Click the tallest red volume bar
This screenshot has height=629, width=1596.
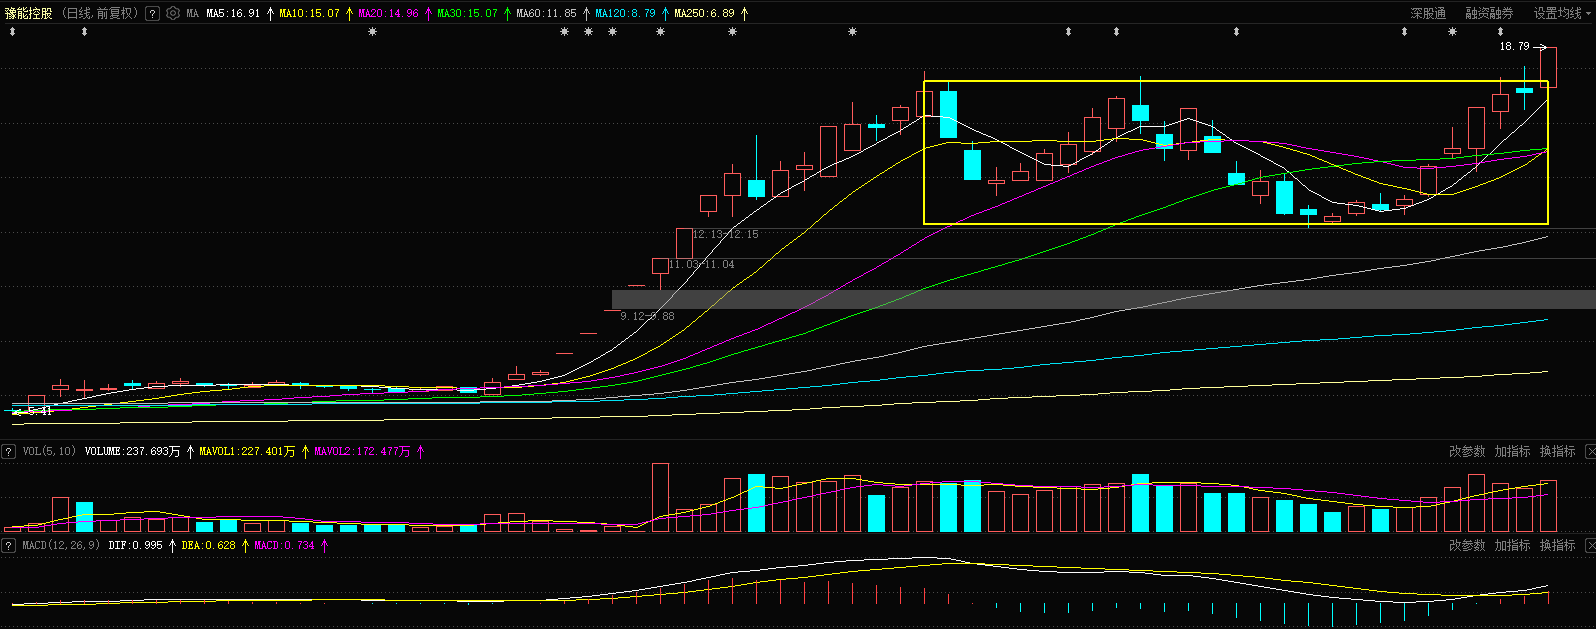click(660, 497)
